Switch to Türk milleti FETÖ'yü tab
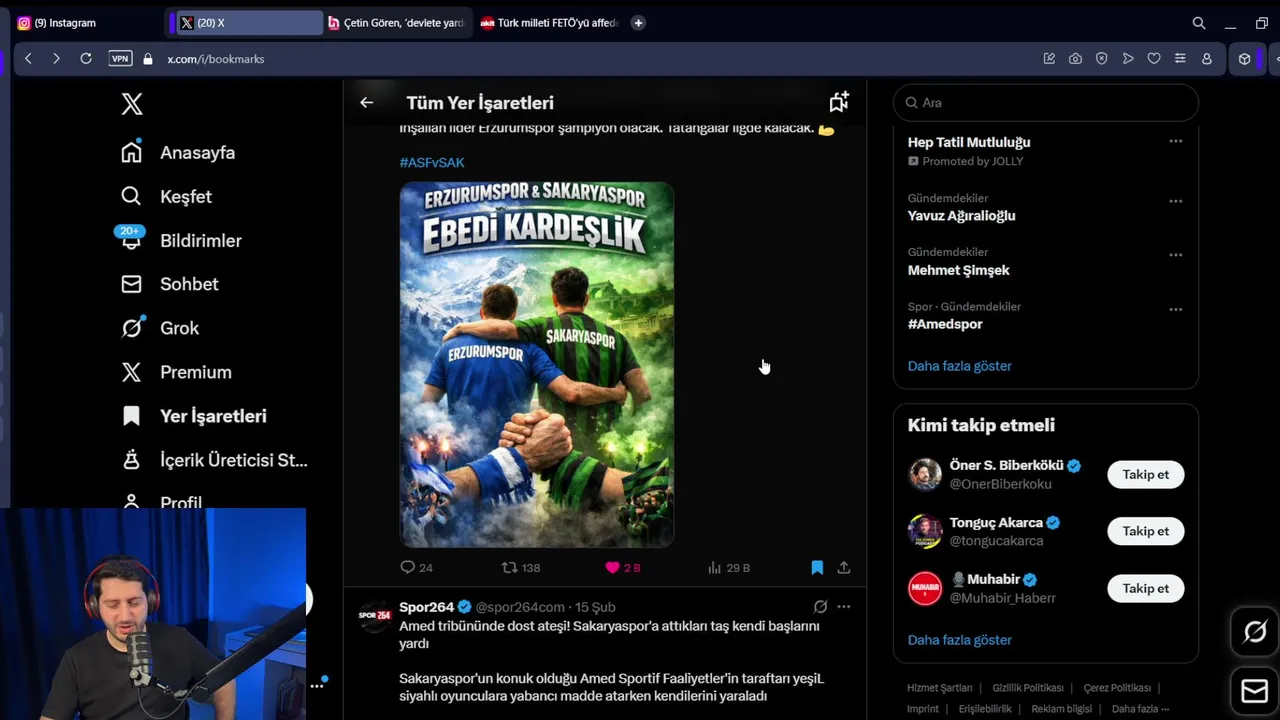Image resolution: width=1280 pixels, height=720 pixels. pos(549,23)
